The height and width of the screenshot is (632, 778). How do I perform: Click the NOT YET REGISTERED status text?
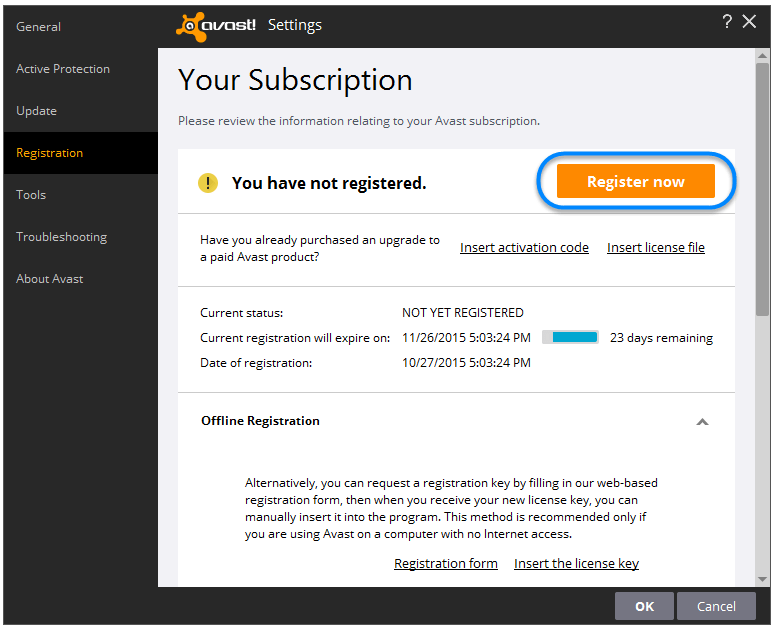(x=463, y=313)
